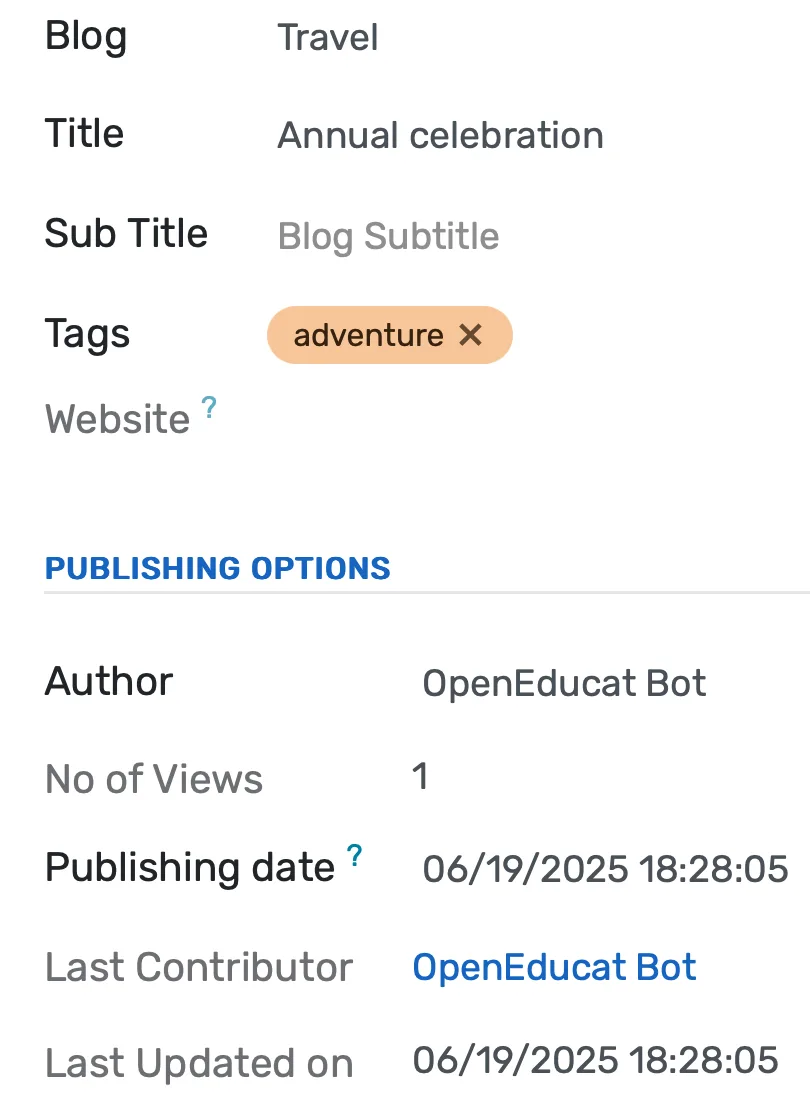
Task: Open the Blog field showing Travel
Action: (x=328, y=38)
